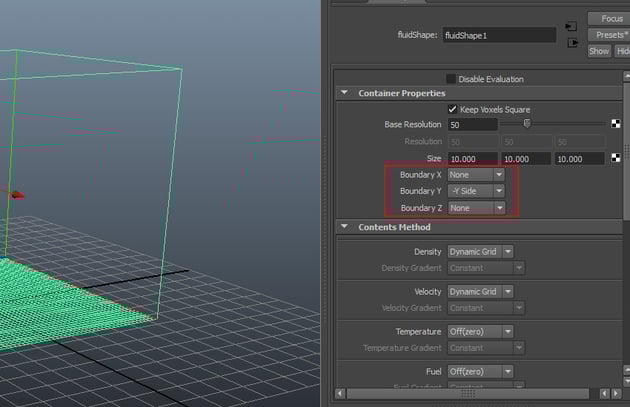Click the Base Resolution slider handle
This screenshot has width=630, height=407.
click(527, 124)
